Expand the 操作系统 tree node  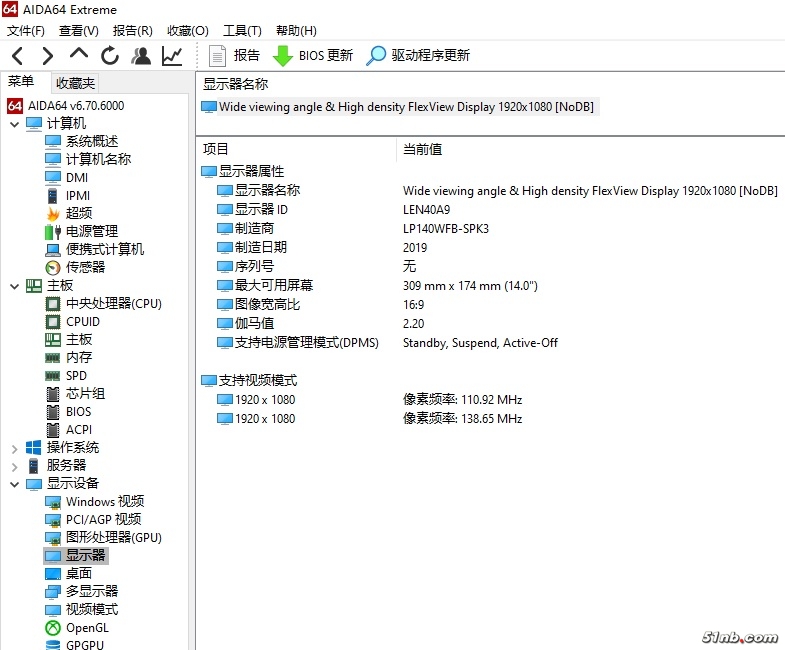pyautogui.click(x=14, y=448)
